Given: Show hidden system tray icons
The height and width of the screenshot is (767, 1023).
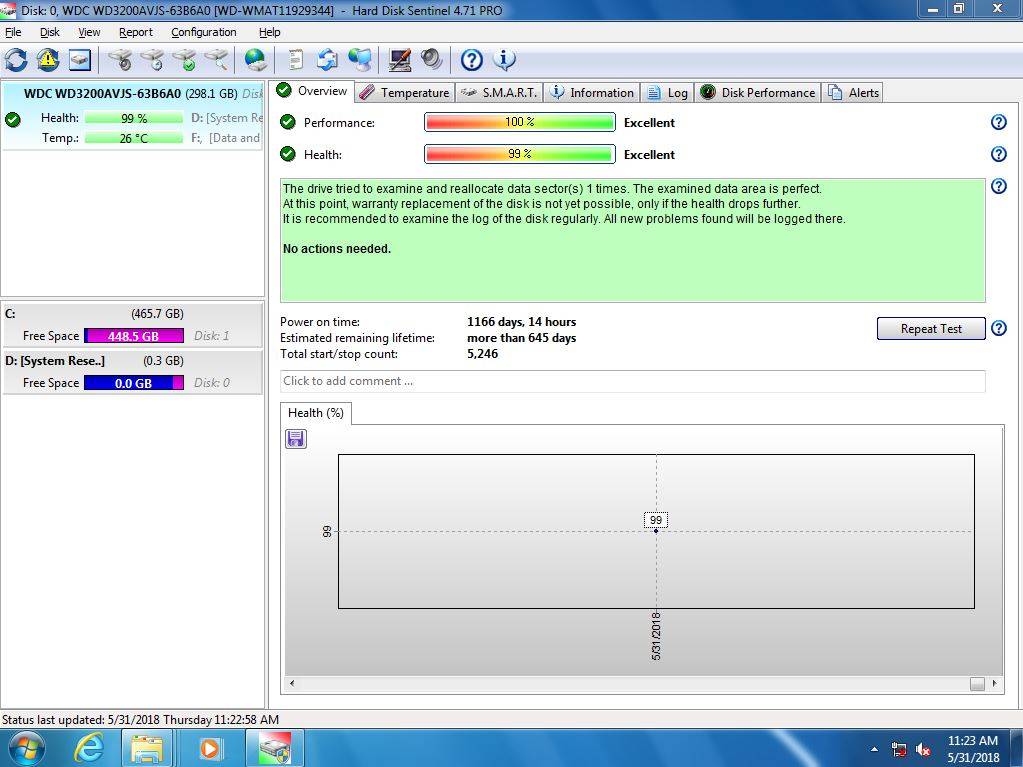Looking at the screenshot, I should pos(874,749).
